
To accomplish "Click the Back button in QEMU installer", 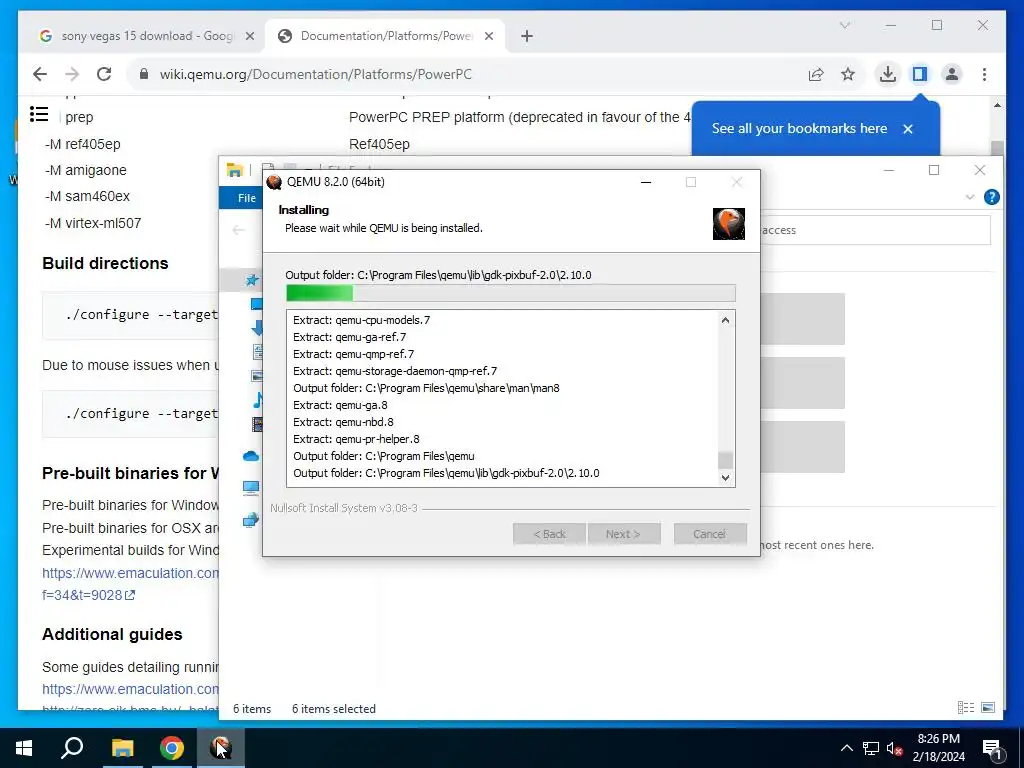I will (549, 534).
